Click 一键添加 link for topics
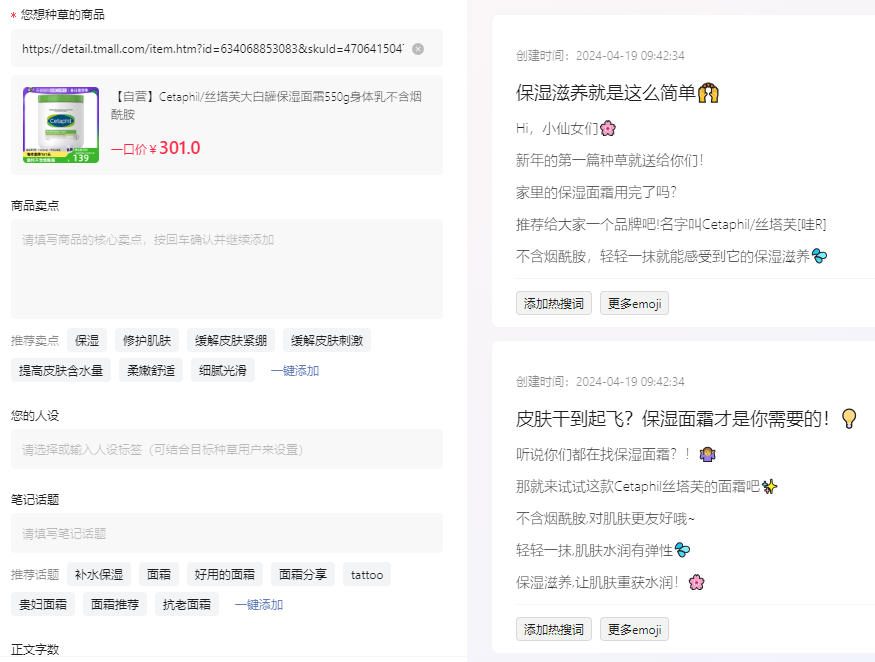The image size is (875, 662). [x=259, y=605]
